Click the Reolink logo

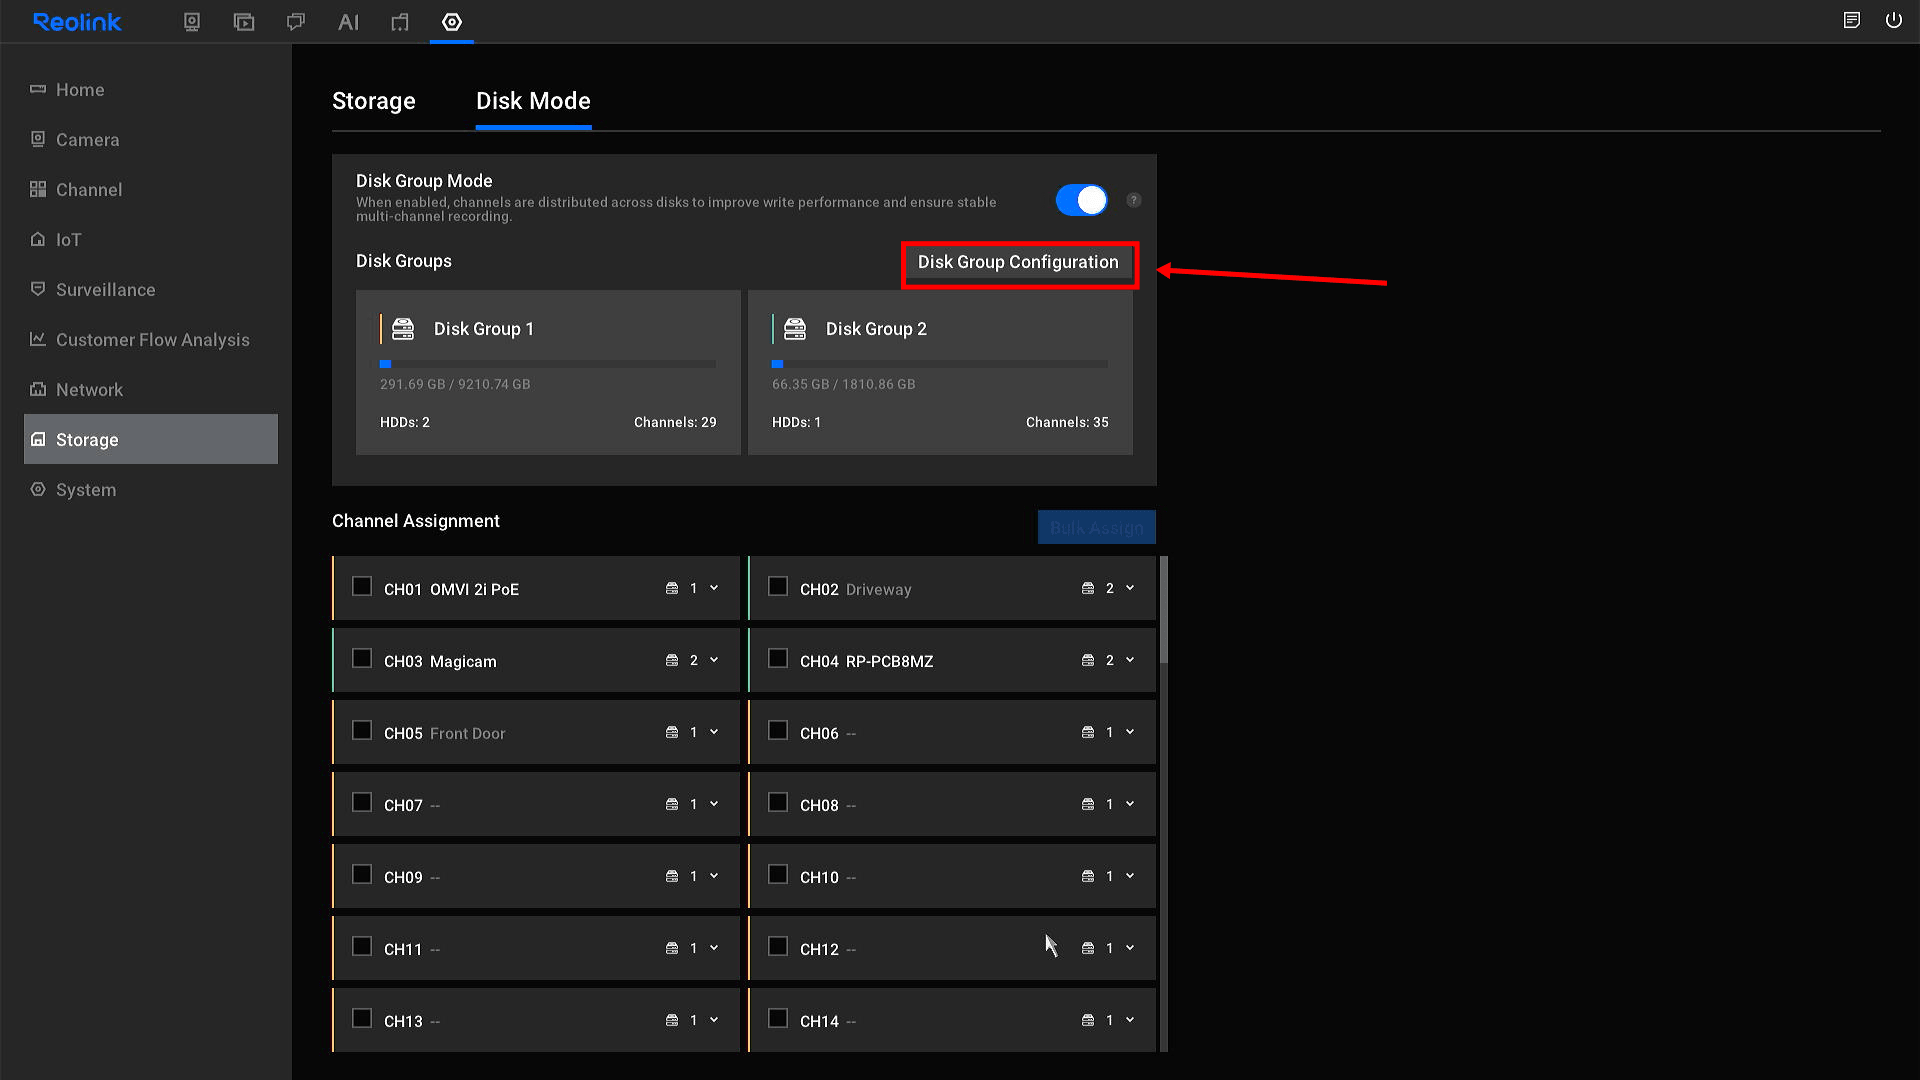[77, 22]
